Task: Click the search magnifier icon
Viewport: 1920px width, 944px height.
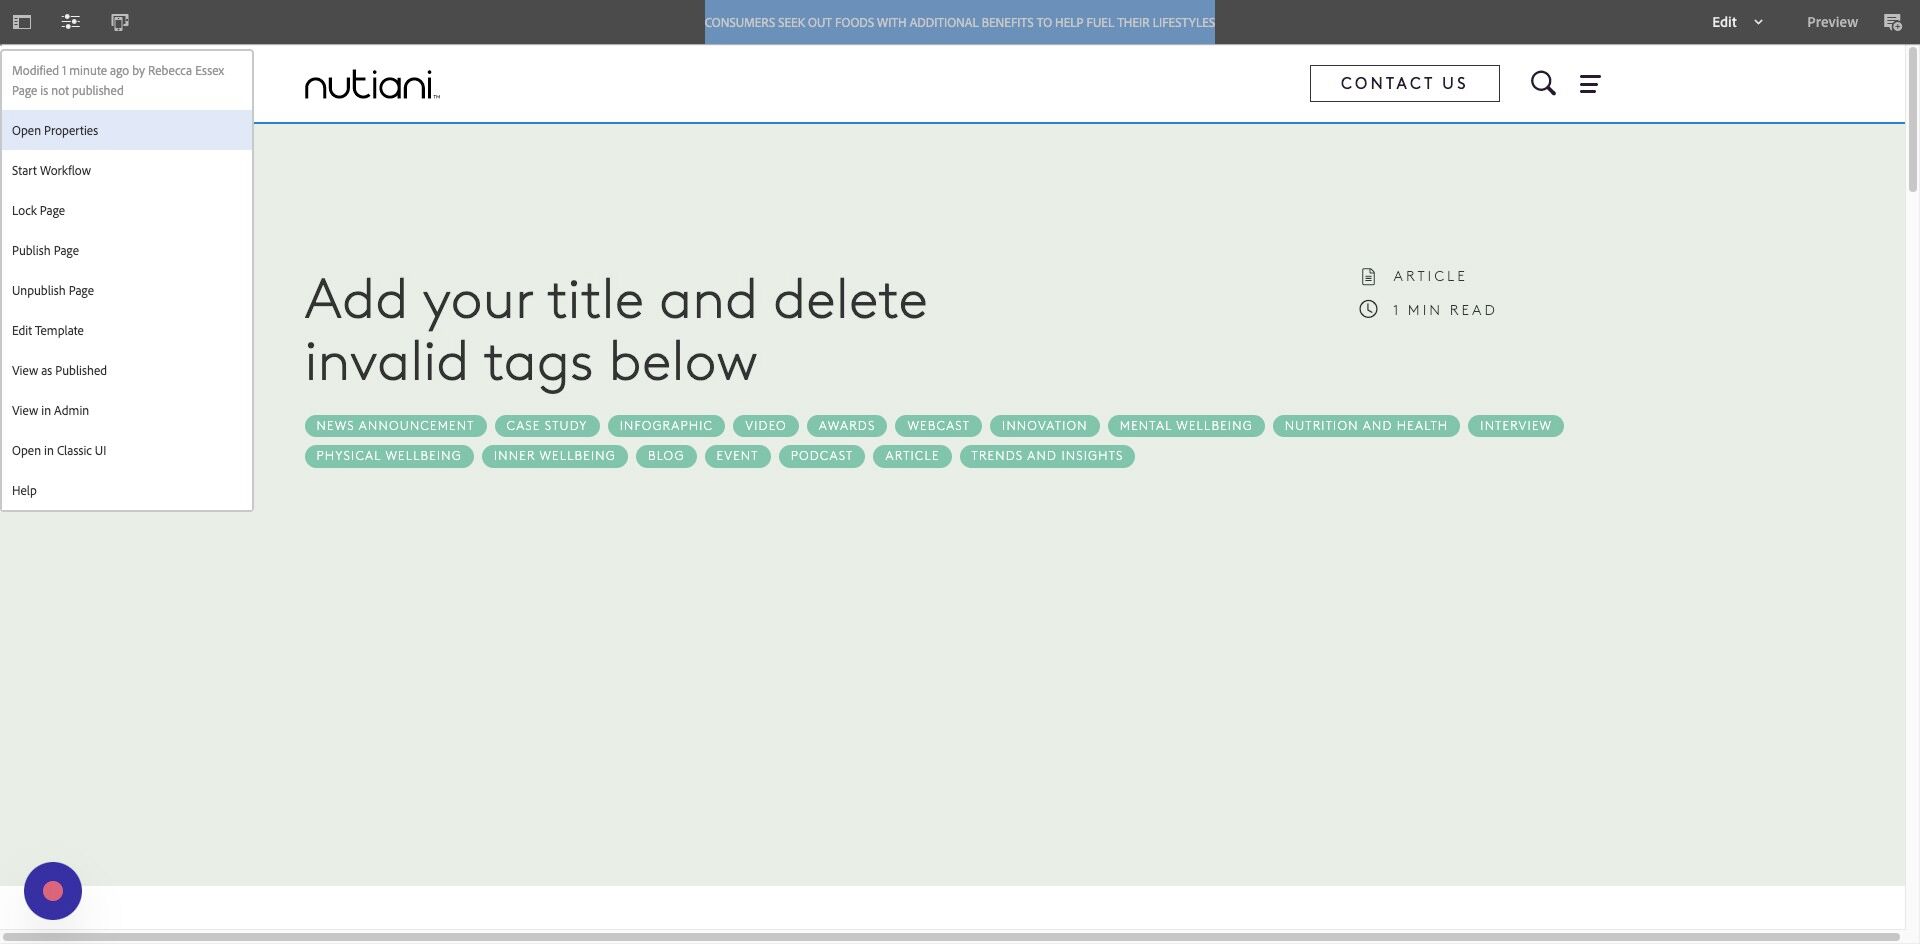Action: pos(1543,83)
